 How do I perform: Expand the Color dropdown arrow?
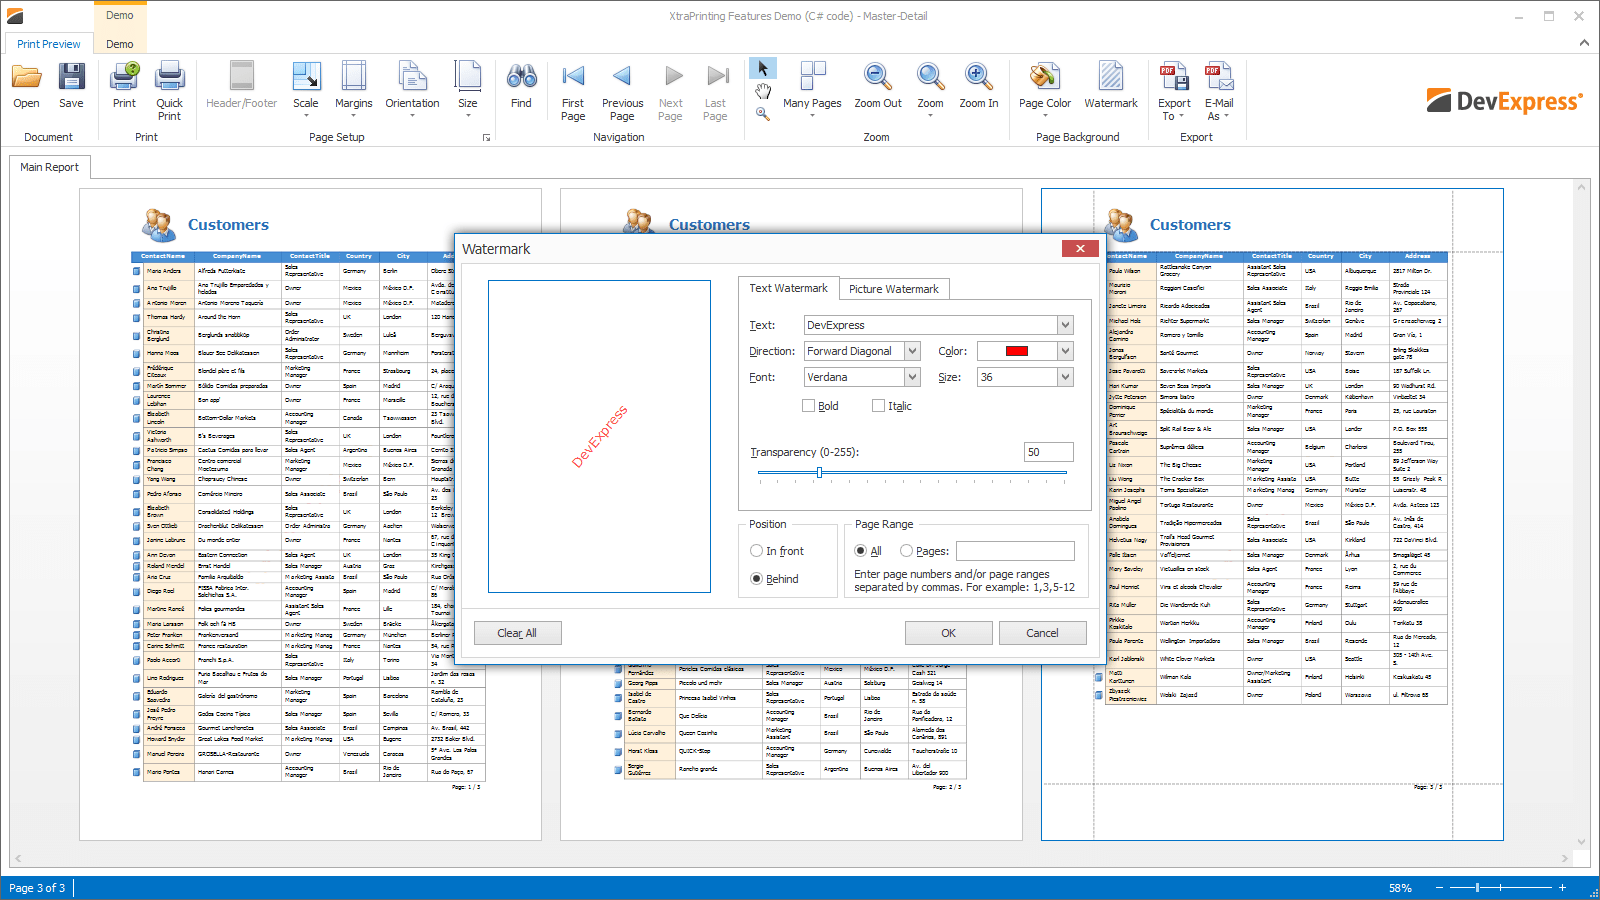point(1065,351)
